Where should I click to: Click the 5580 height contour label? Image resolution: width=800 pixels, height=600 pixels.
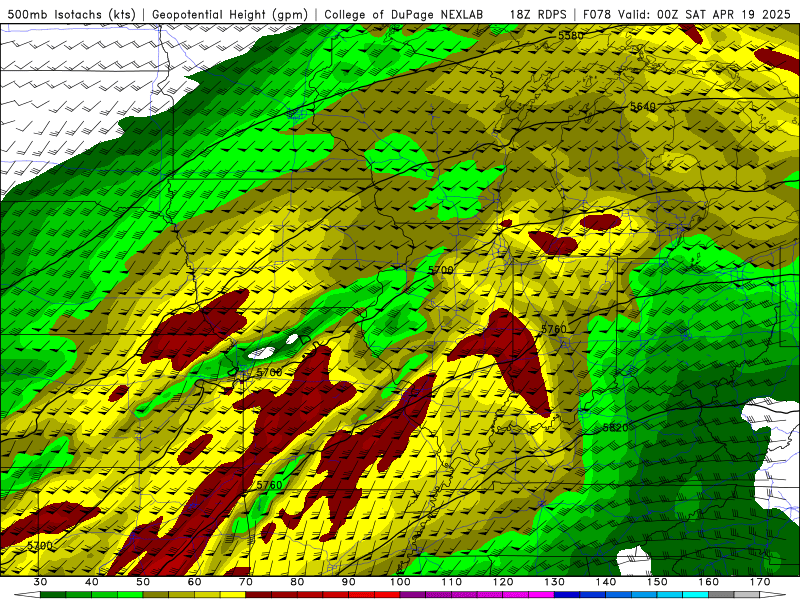coord(570,35)
